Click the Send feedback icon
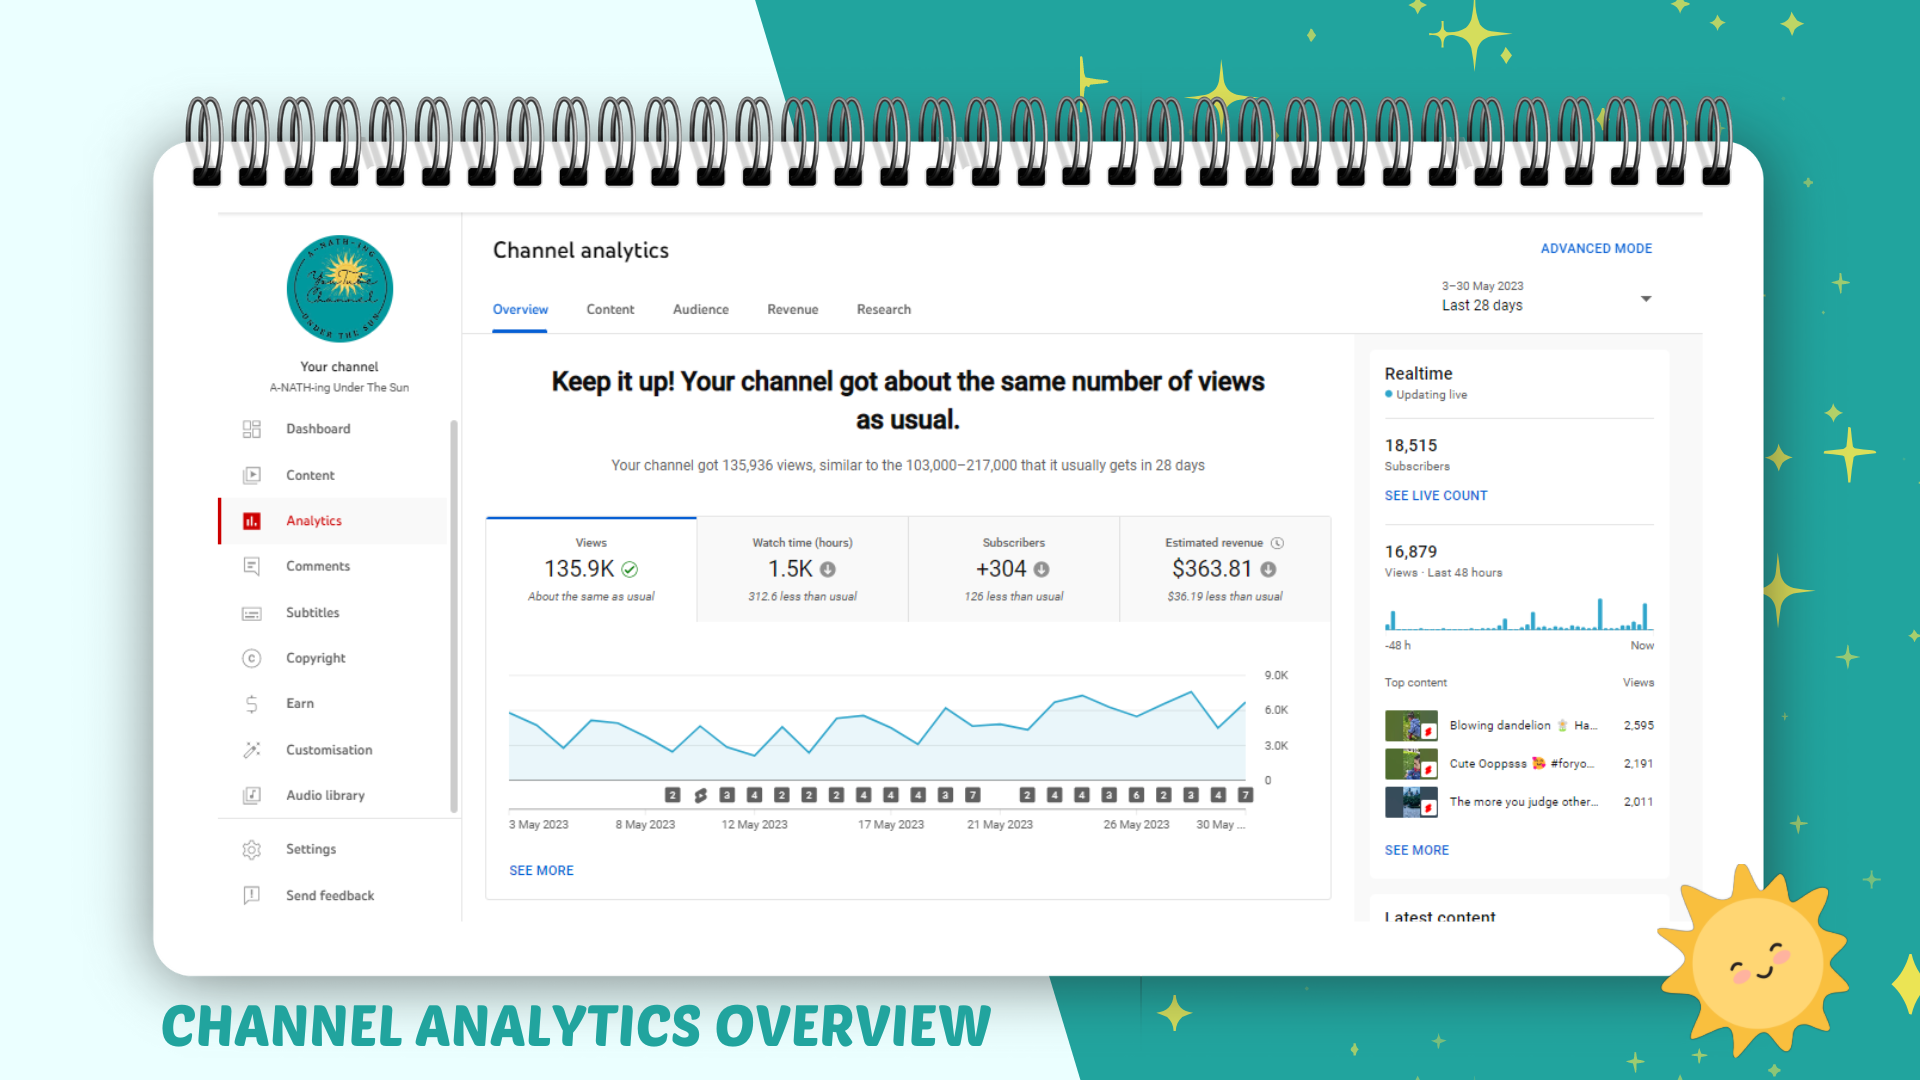Image resolution: width=1920 pixels, height=1080 pixels. click(x=251, y=895)
